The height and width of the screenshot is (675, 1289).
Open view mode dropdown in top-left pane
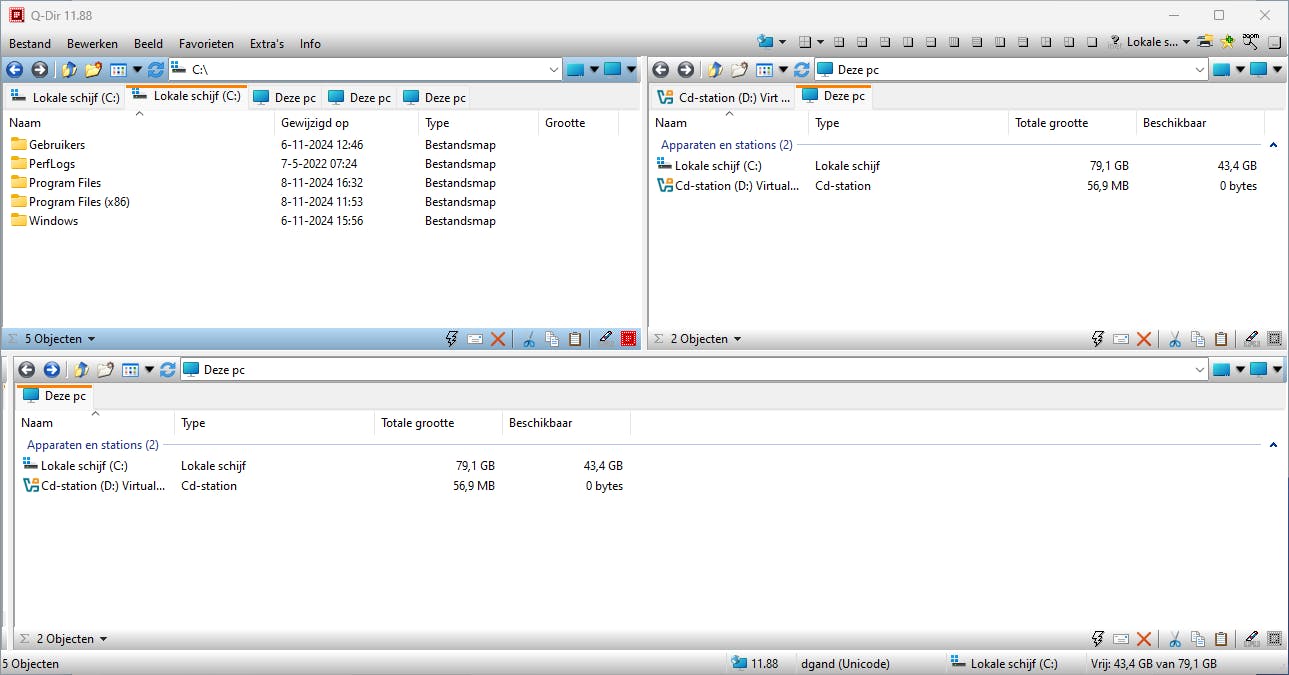pos(138,69)
